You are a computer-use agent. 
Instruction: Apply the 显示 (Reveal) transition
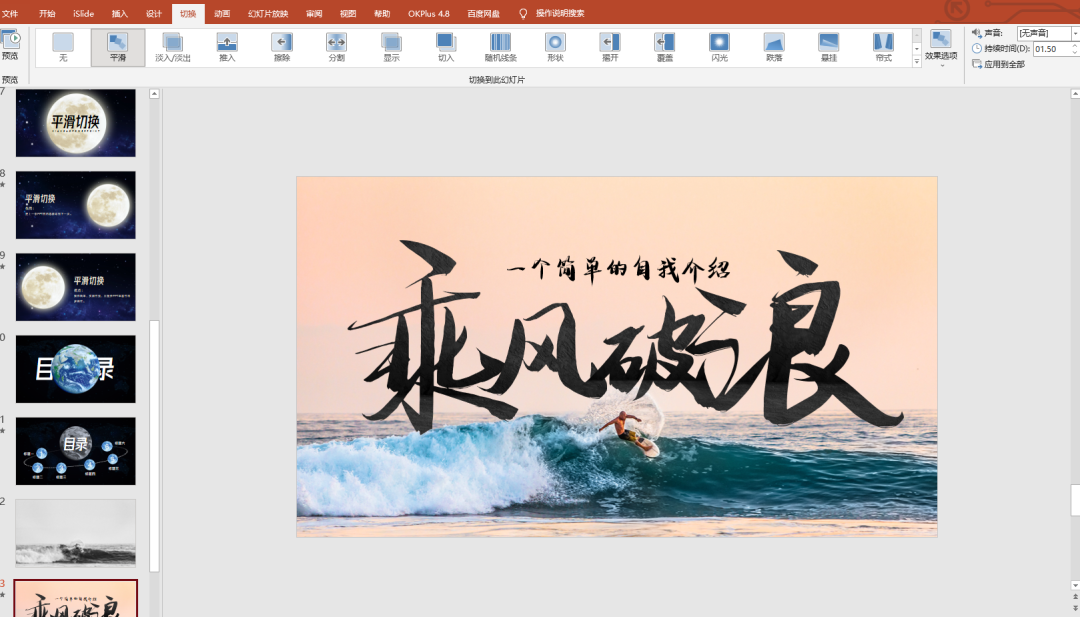tap(391, 48)
